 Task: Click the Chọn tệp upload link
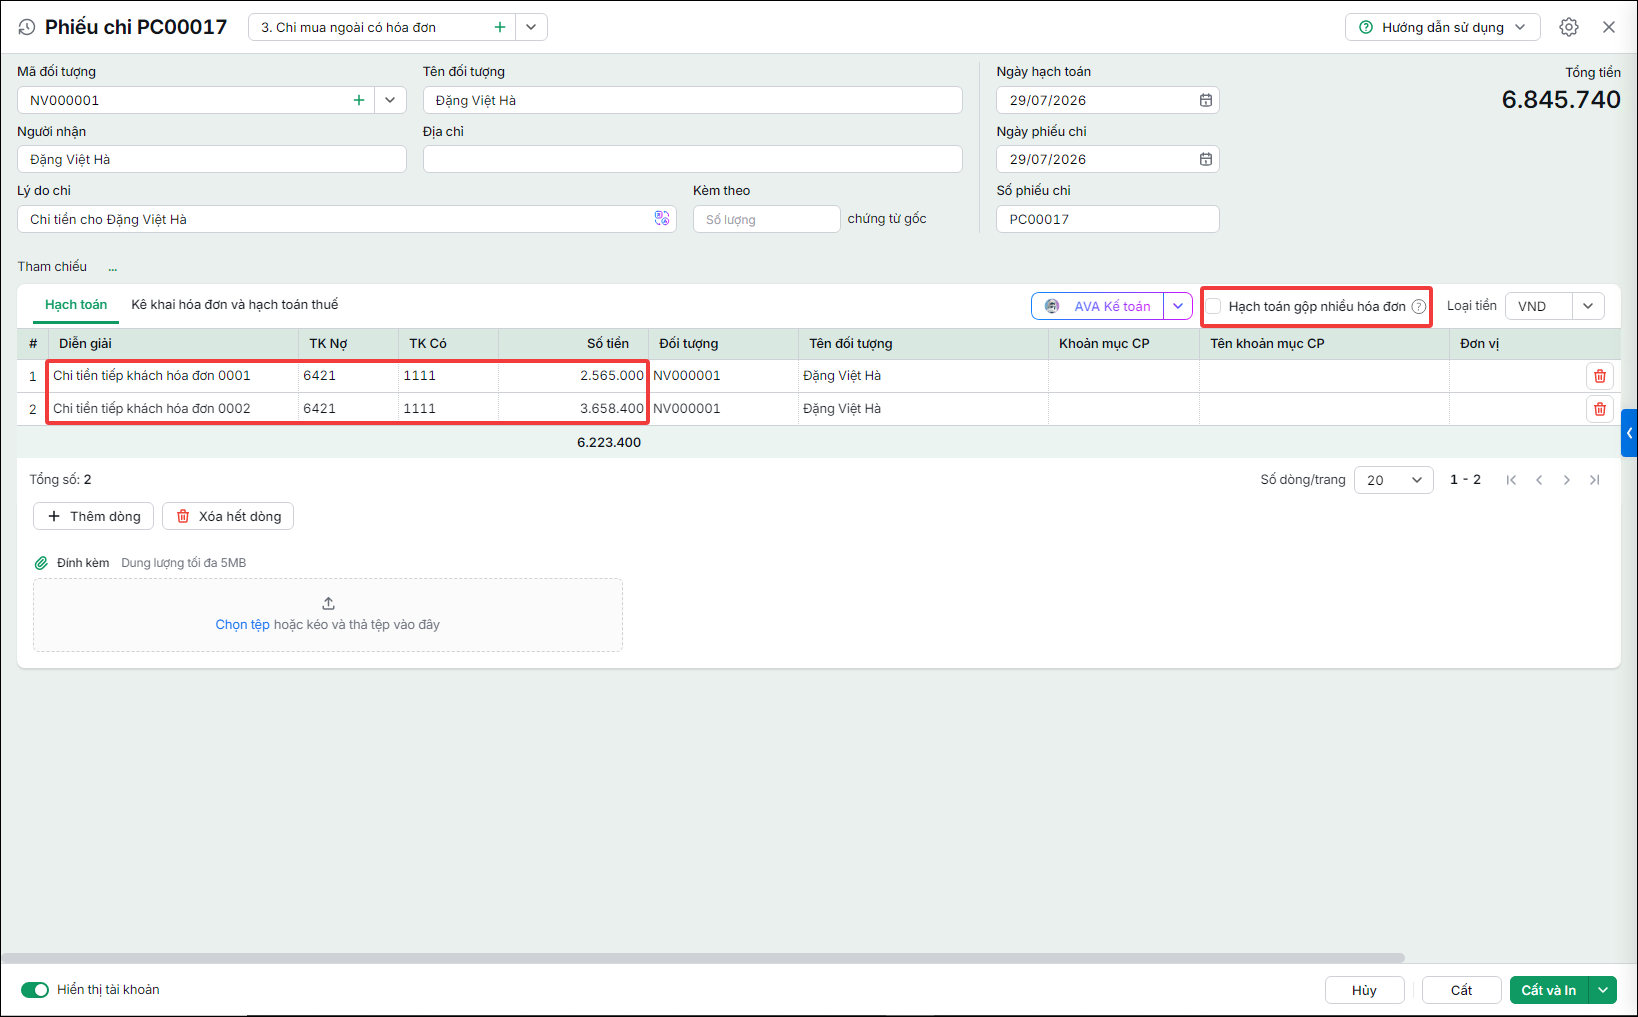click(x=243, y=624)
